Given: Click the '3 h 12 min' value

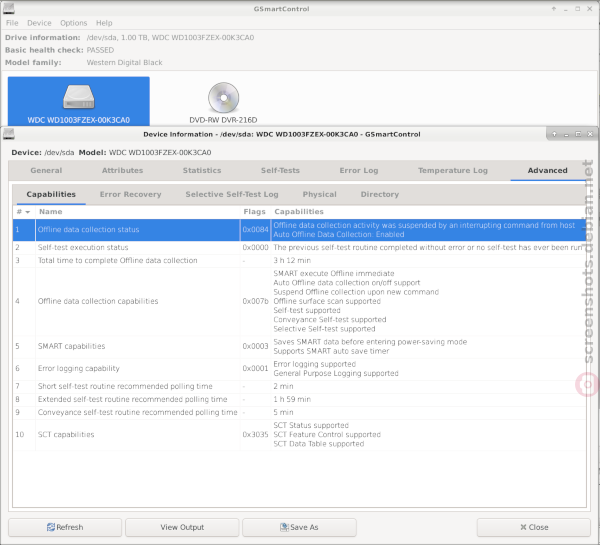Looking at the screenshot, I should coord(292,260).
